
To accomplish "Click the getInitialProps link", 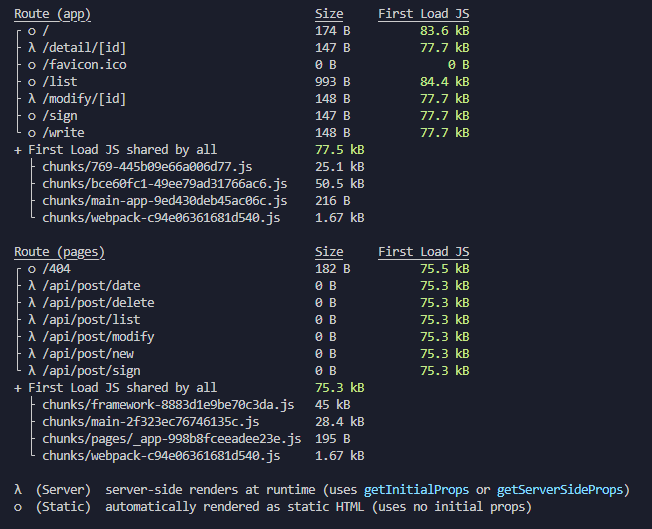I will (416, 490).
